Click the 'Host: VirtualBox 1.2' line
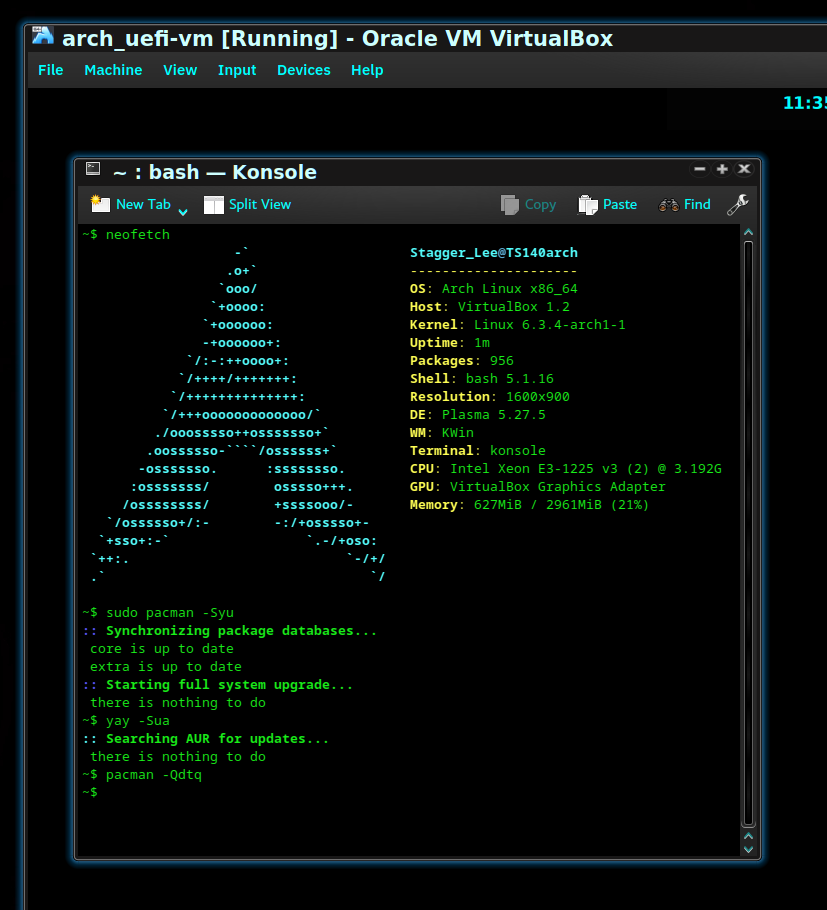This screenshot has height=910, width=827. [x=490, y=307]
